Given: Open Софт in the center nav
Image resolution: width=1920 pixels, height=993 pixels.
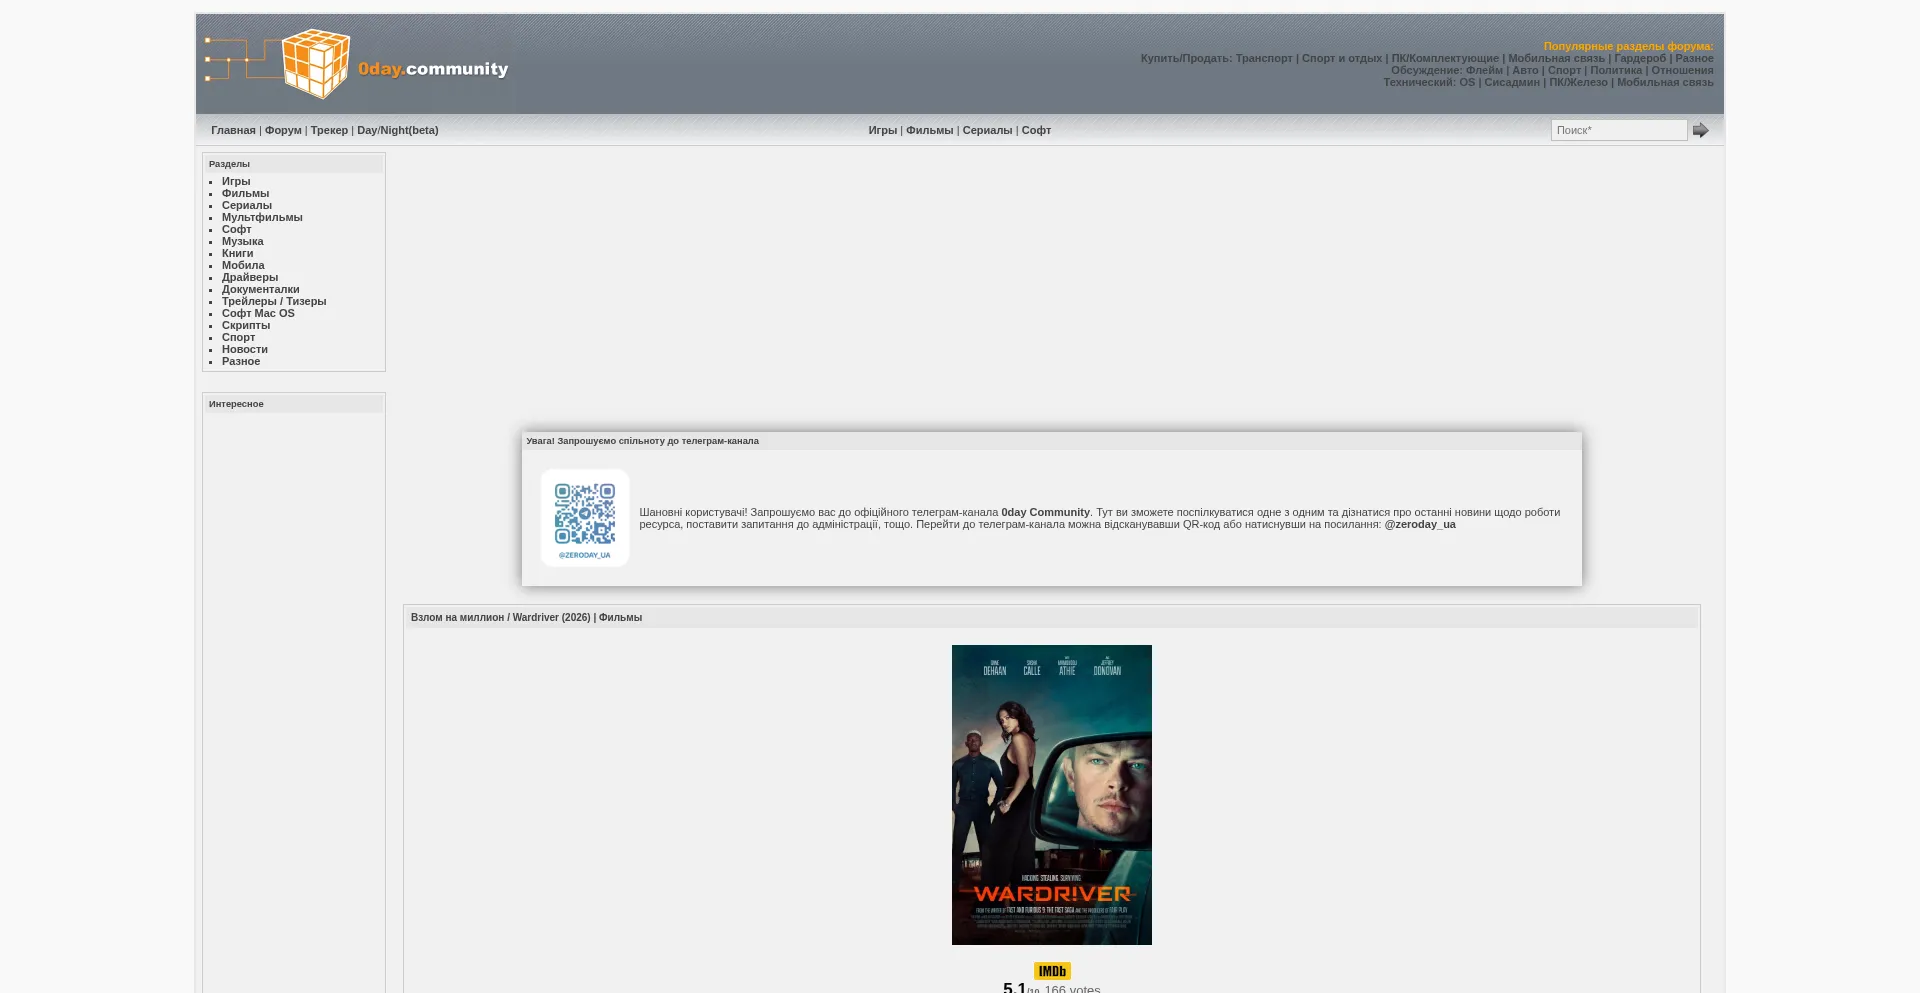Looking at the screenshot, I should (x=1036, y=130).
